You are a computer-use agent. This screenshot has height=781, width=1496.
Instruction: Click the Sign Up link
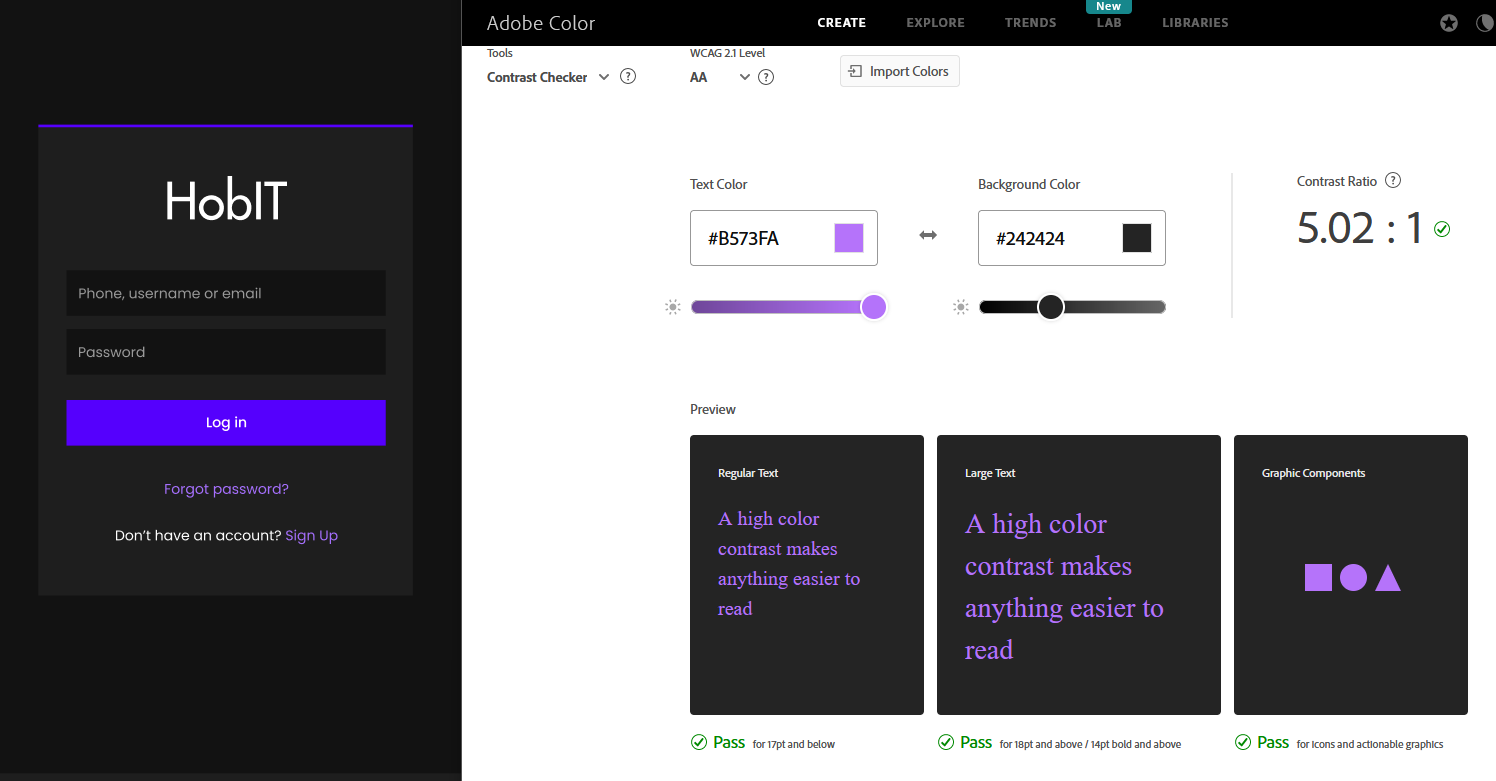click(311, 535)
